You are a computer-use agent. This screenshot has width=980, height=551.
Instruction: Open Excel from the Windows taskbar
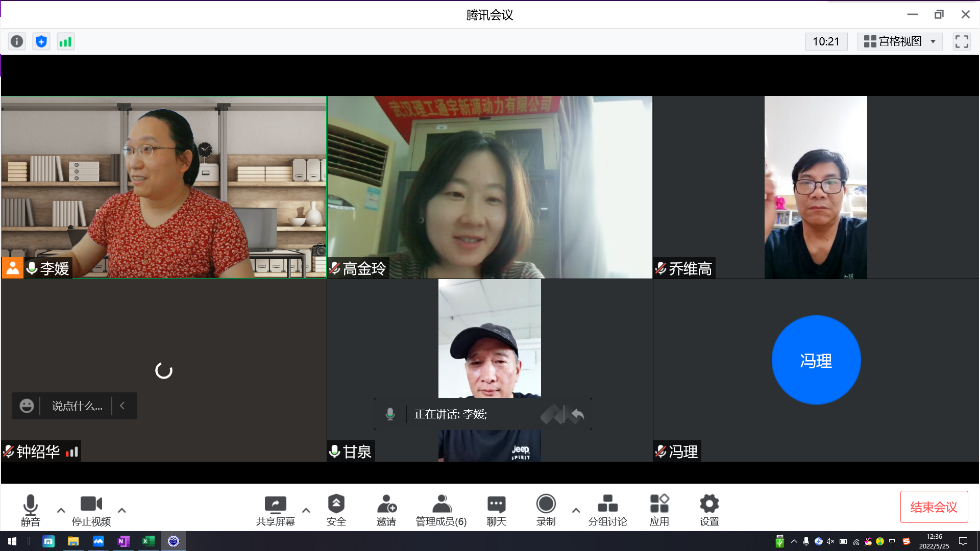point(149,541)
